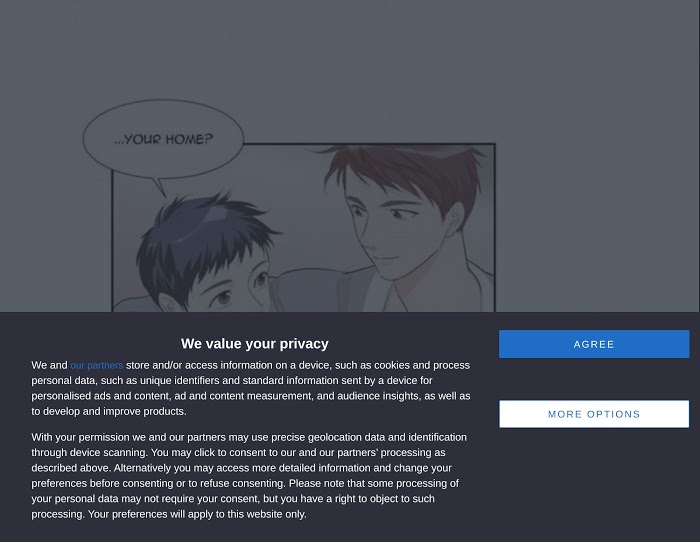Click the empty gap between AGREE and MORE OPTIONS
700x542 pixels.
pos(594,379)
